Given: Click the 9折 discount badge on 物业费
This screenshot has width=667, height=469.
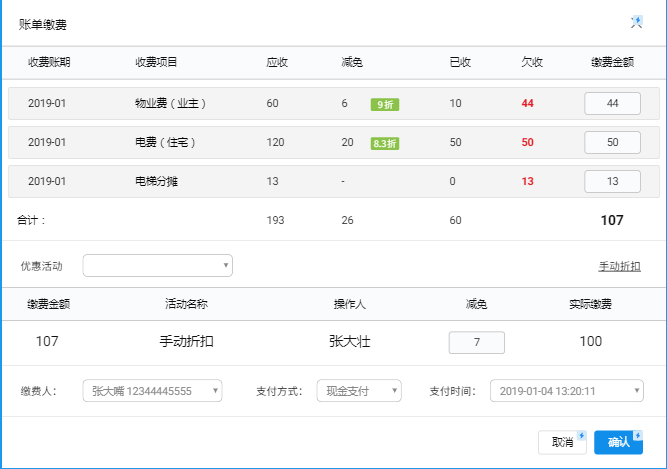Looking at the screenshot, I should coord(384,104).
